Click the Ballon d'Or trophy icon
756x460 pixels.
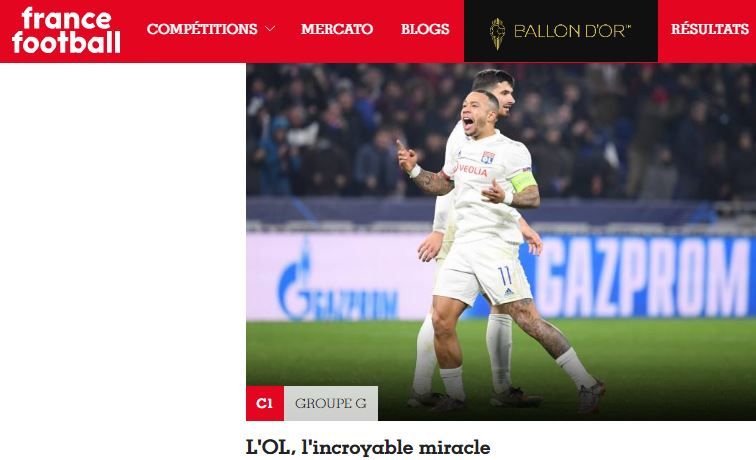[x=497, y=34]
